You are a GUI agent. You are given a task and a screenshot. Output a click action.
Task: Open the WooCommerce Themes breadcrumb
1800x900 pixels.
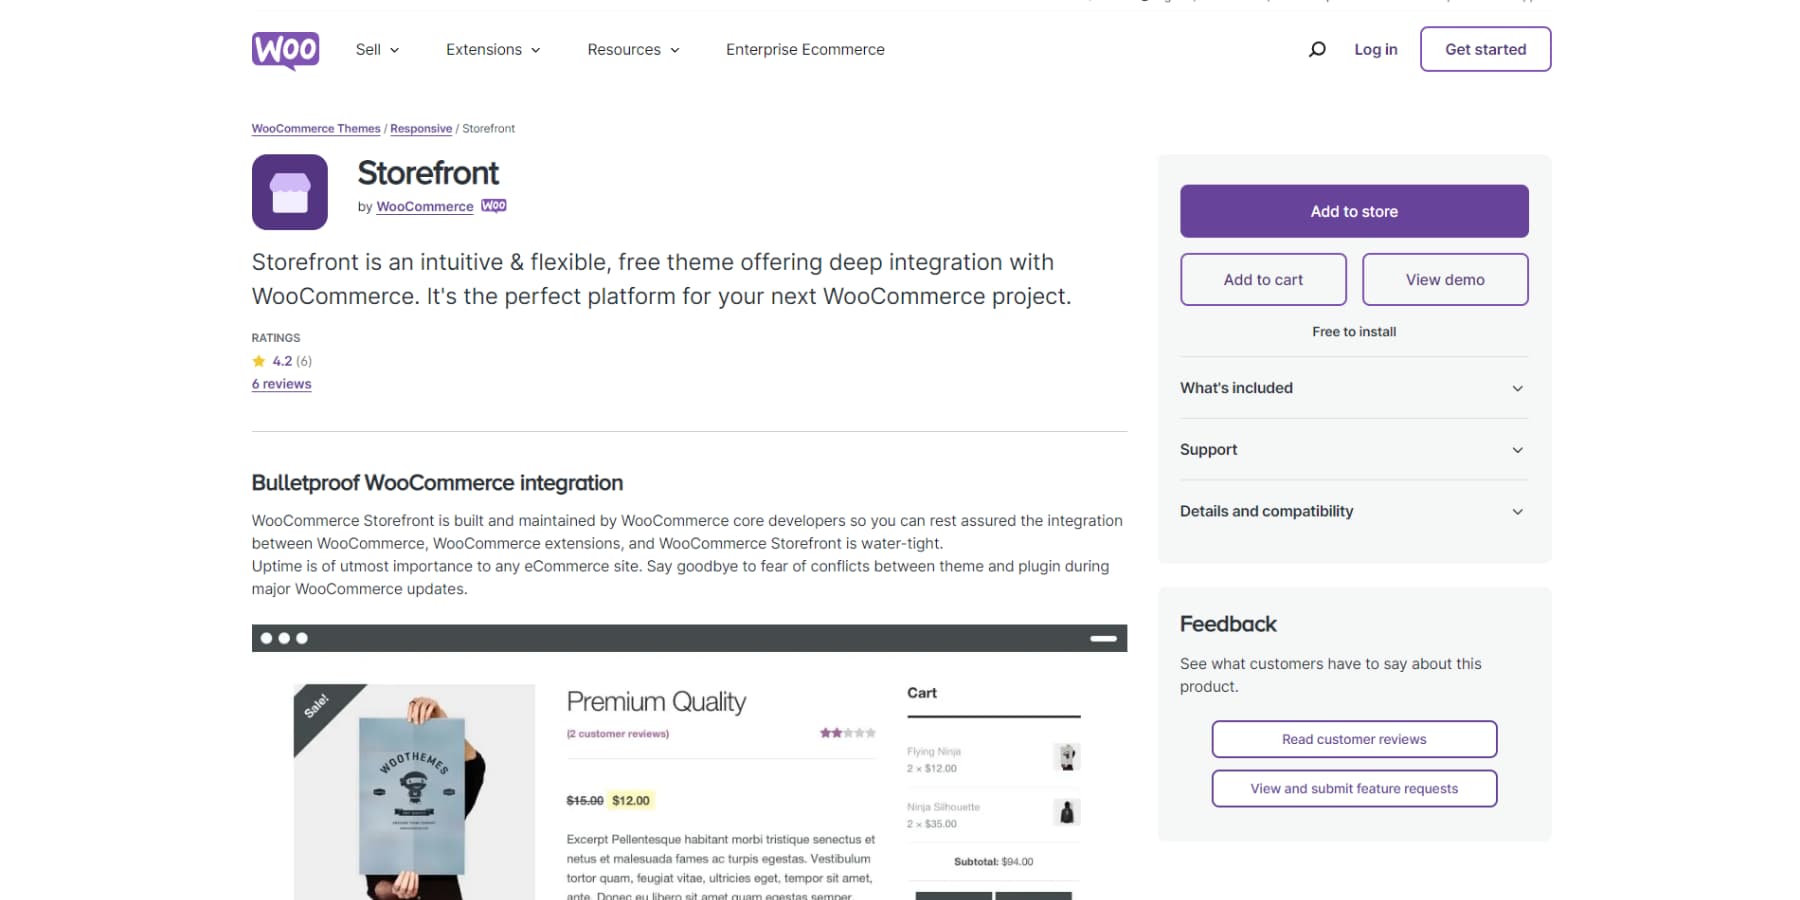point(315,128)
